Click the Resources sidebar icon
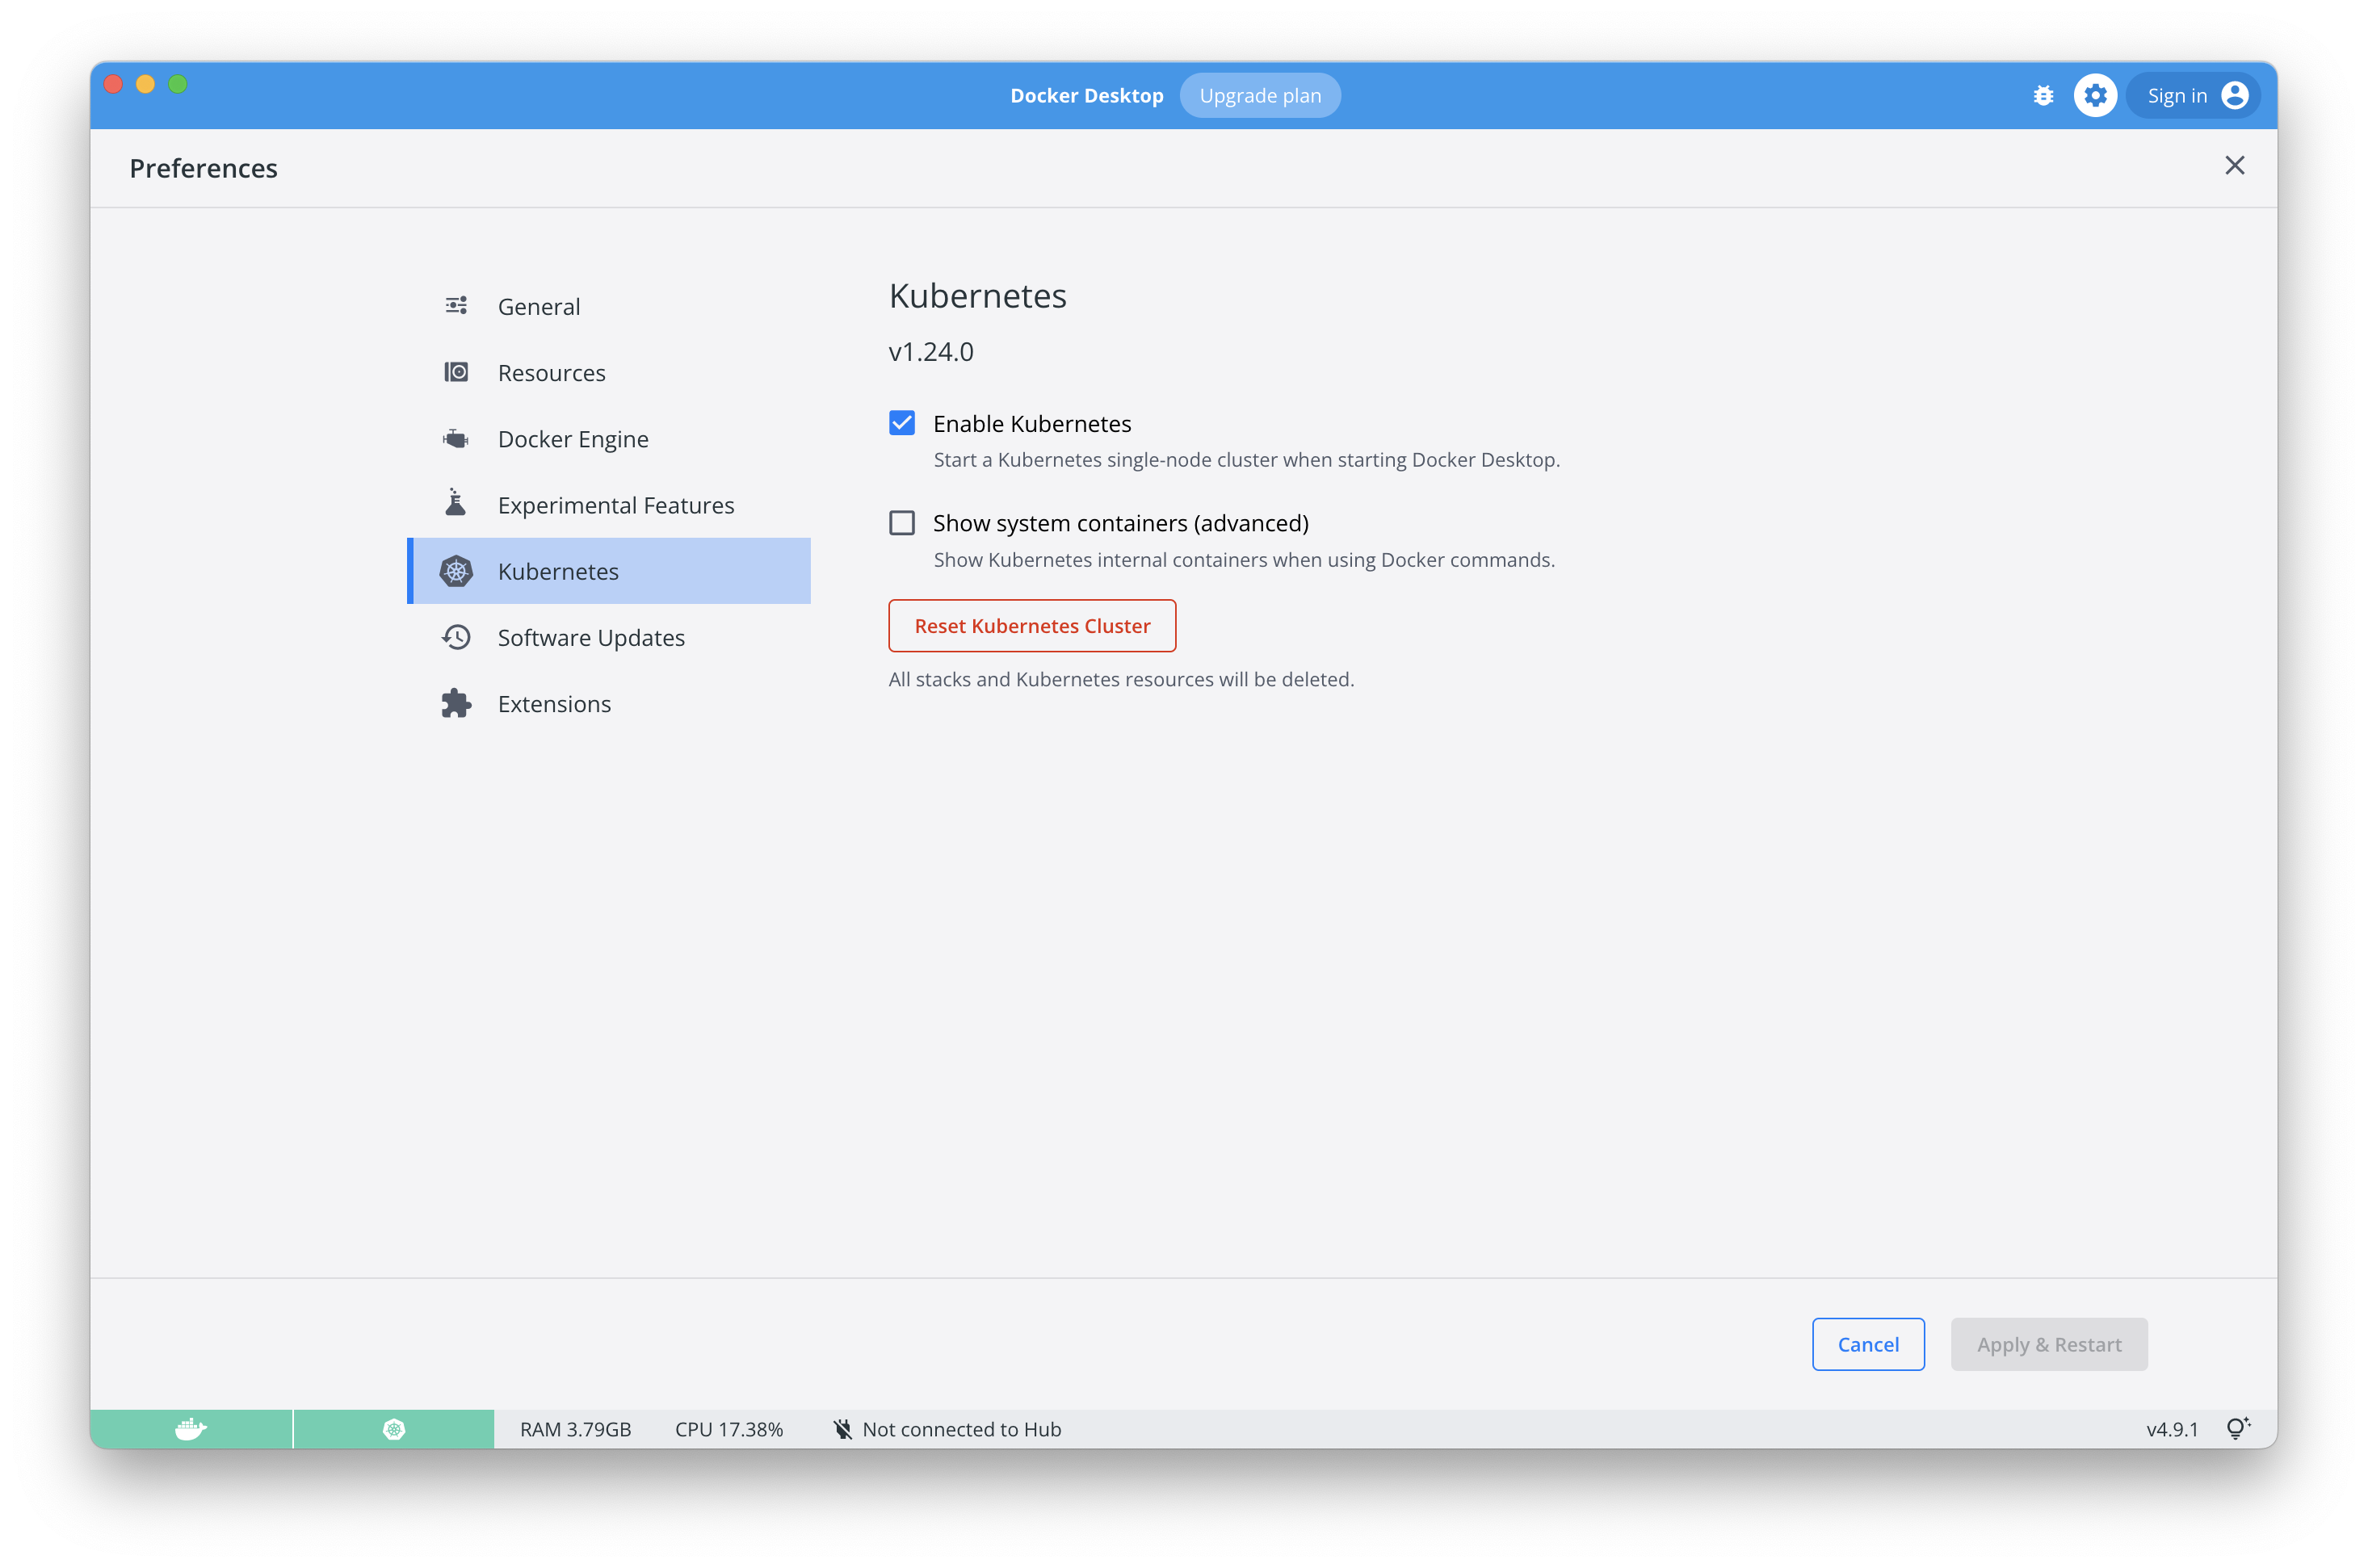Image resolution: width=2368 pixels, height=1568 pixels. pyautogui.click(x=457, y=371)
